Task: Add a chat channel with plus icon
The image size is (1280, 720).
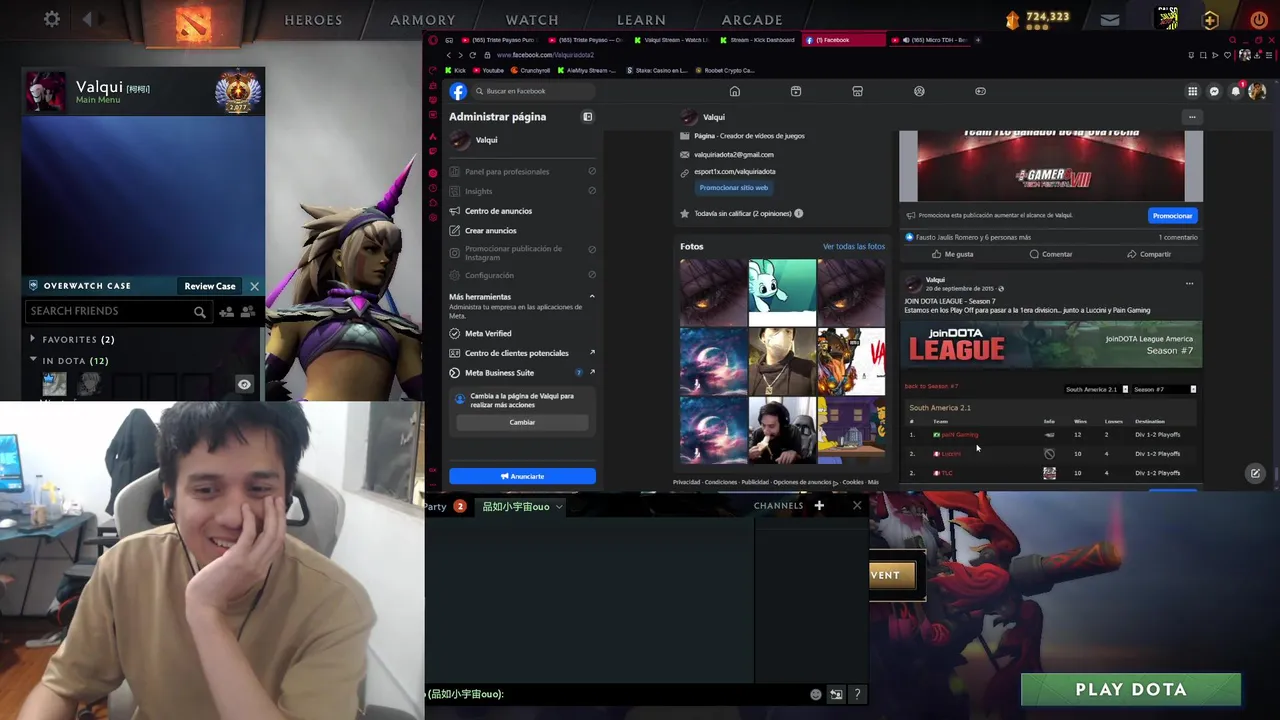Action: click(819, 506)
